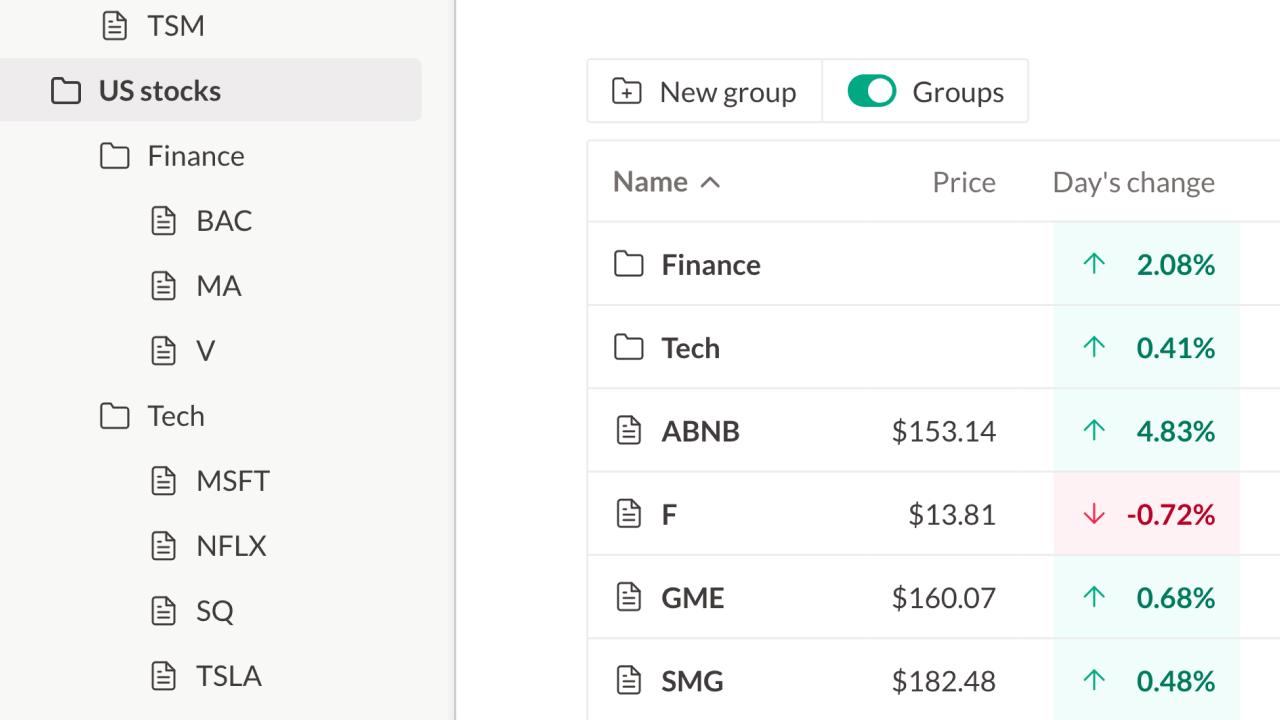
Task: Click the Finance folder icon in table
Action: [628, 265]
